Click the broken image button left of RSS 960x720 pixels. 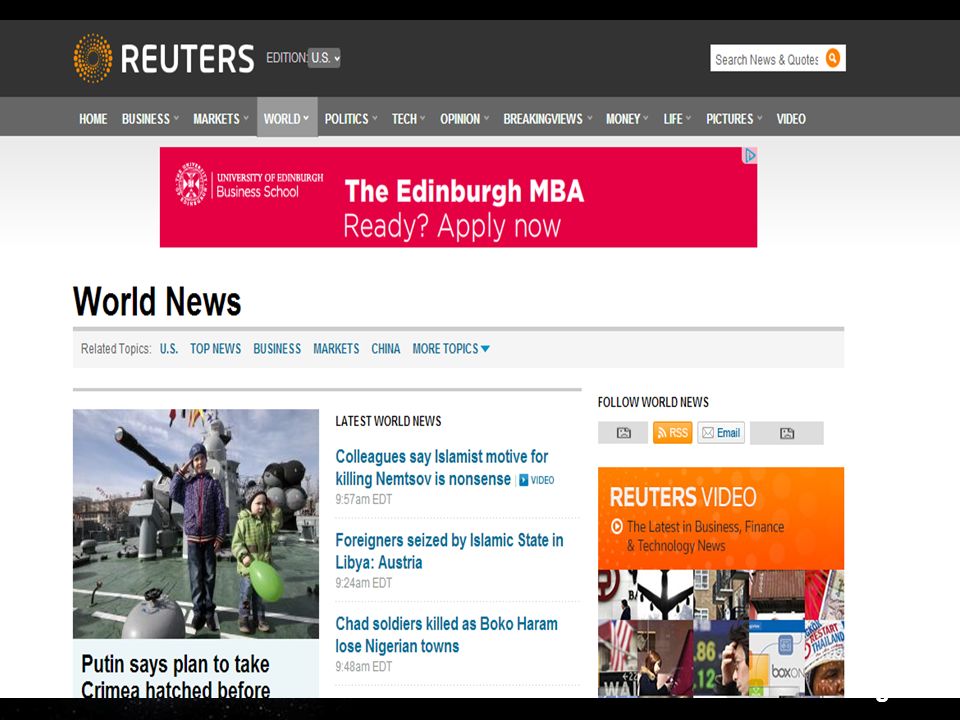click(x=623, y=433)
